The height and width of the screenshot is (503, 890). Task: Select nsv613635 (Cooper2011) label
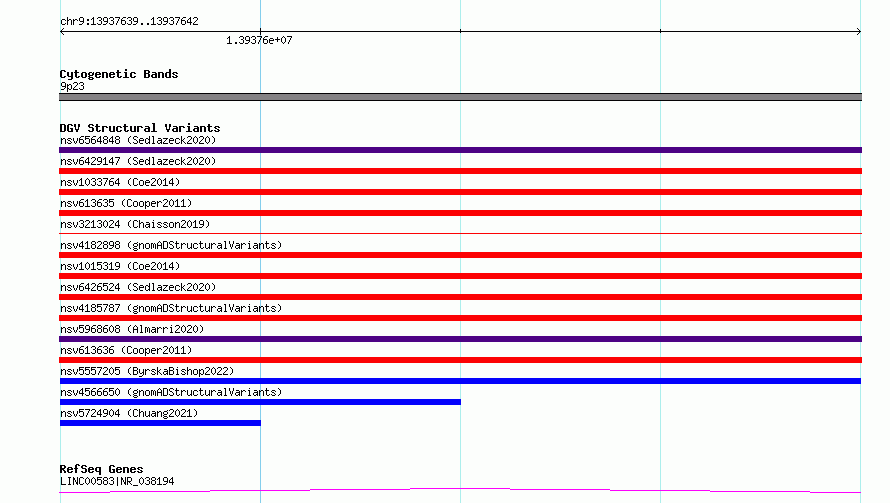click(126, 203)
